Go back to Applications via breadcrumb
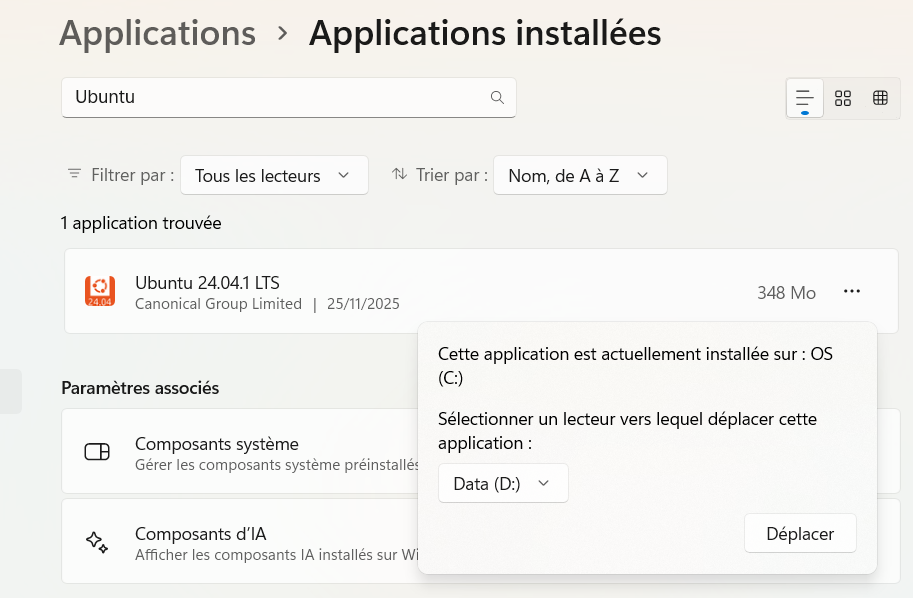913x598 pixels. pyautogui.click(x=157, y=33)
